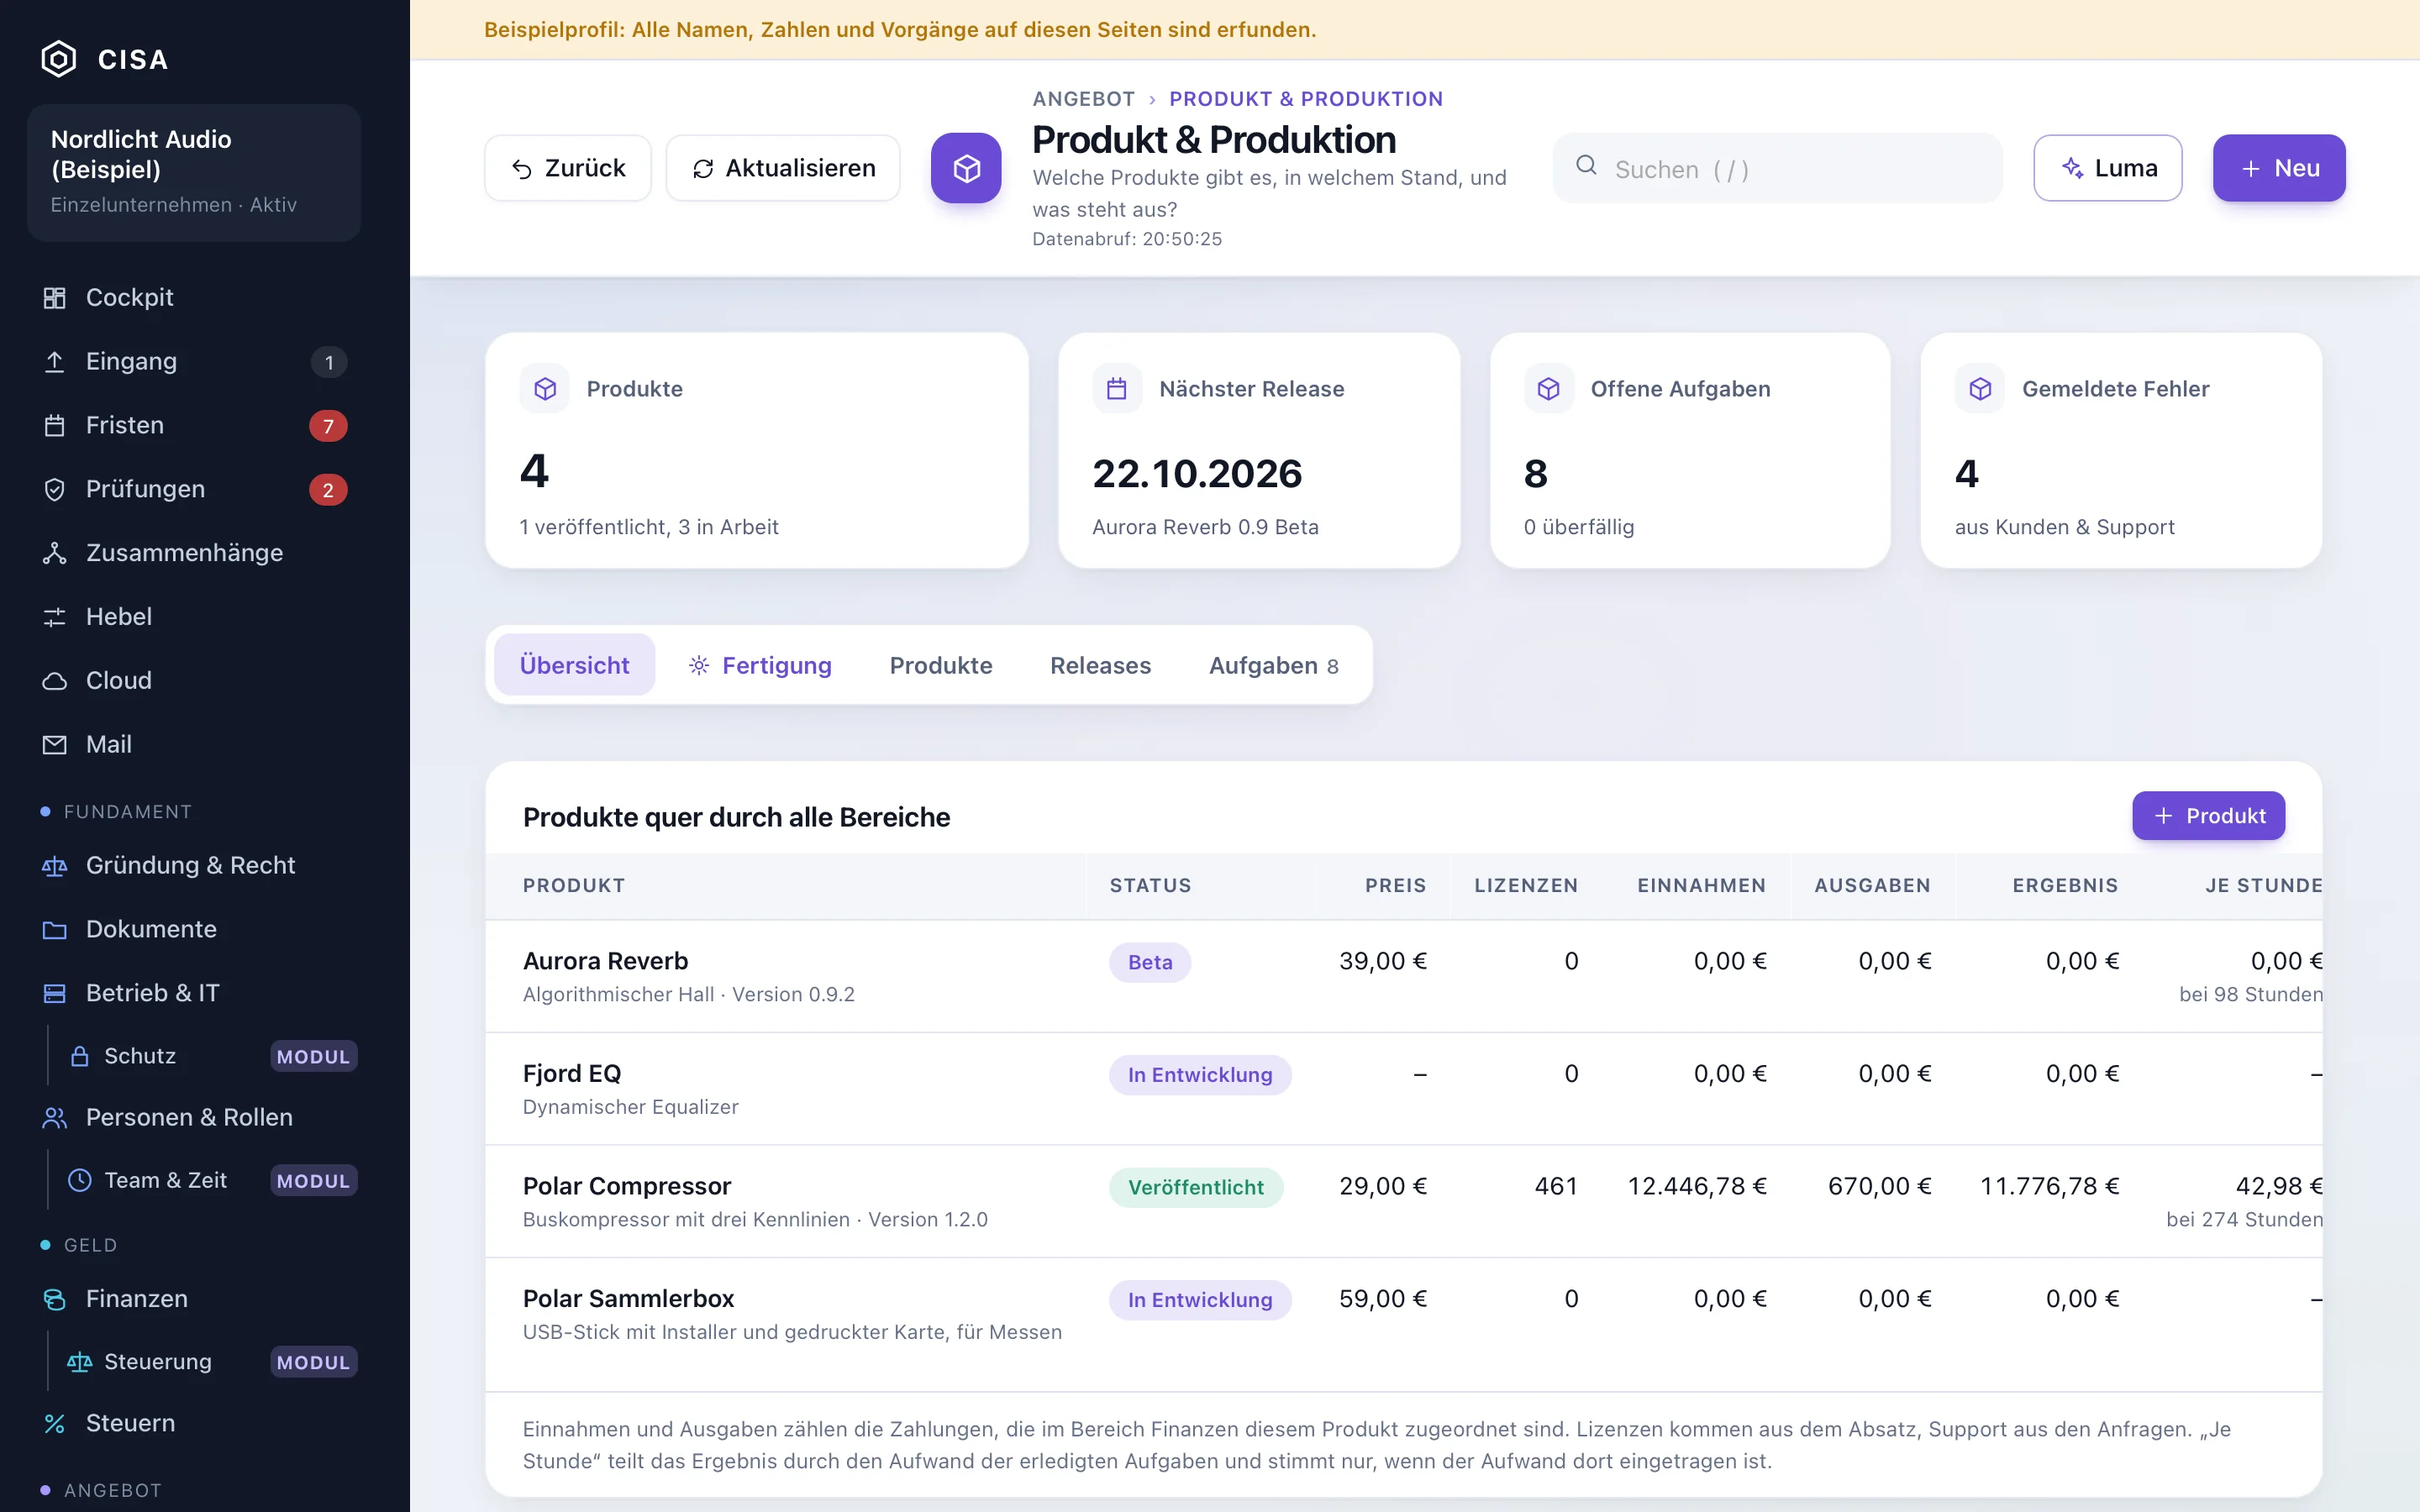2420x1512 pixels.
Task: Open Steuern percent entry
Action: (x=194, y=1423)
